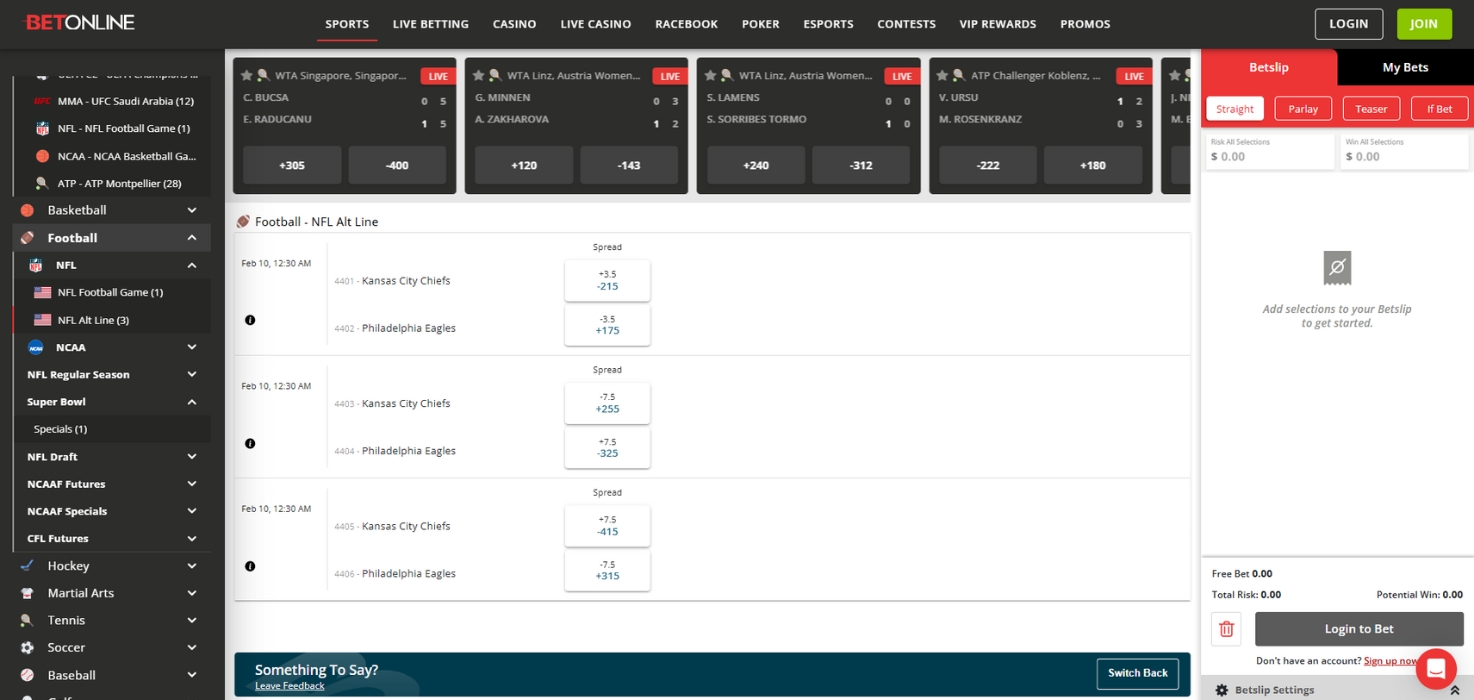Open the Racebook page
The width and height of the screenshot is (1474, 700).
pos(686,24)
